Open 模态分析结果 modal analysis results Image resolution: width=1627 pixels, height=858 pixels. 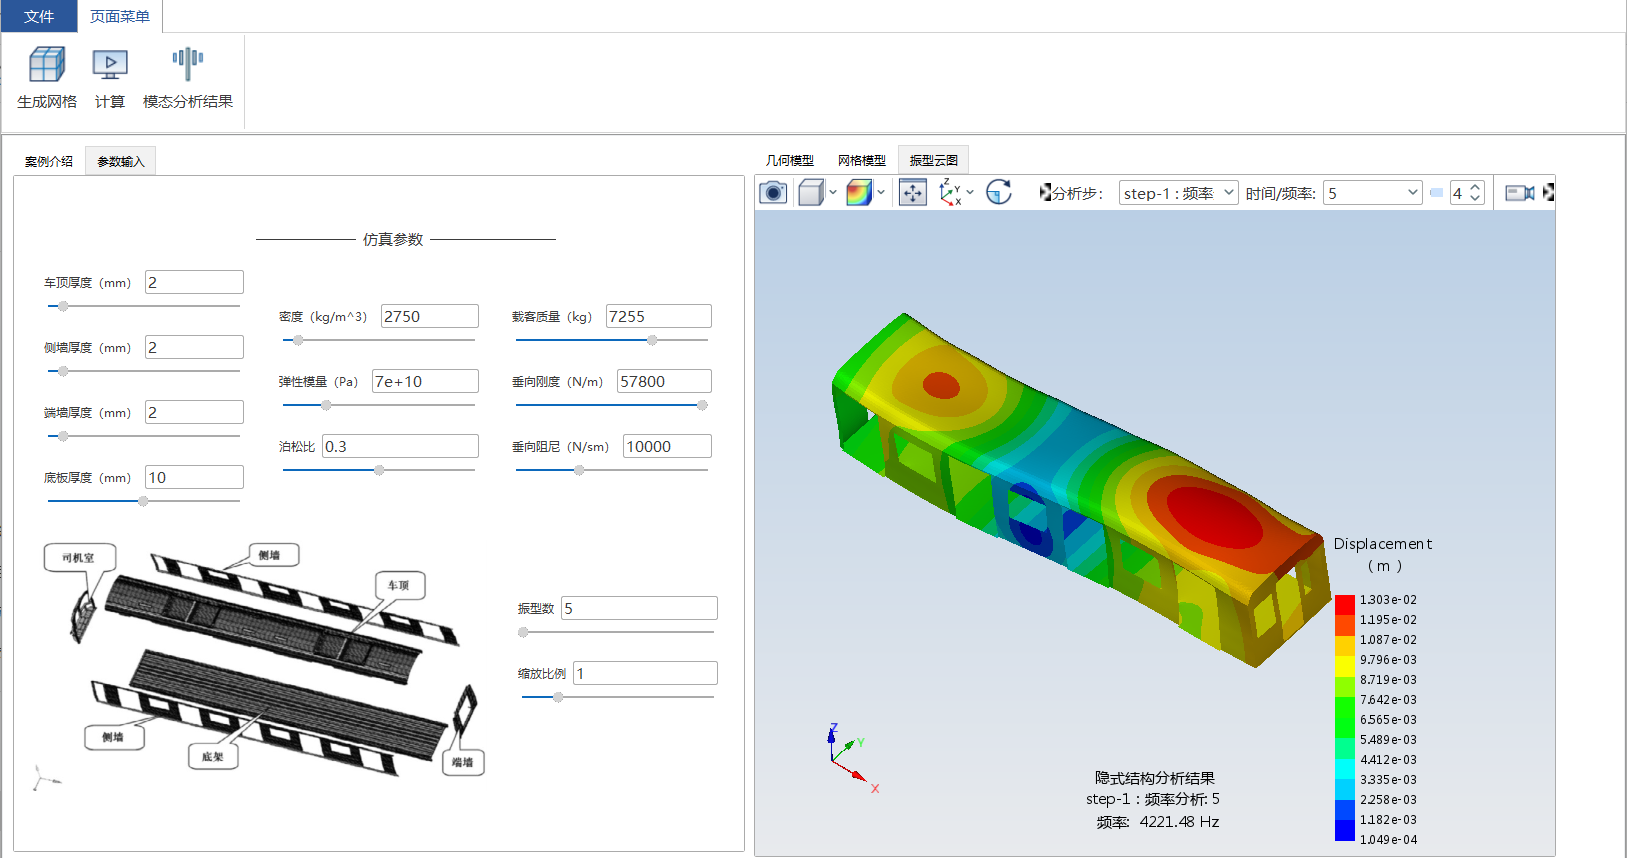click(187, 65)
